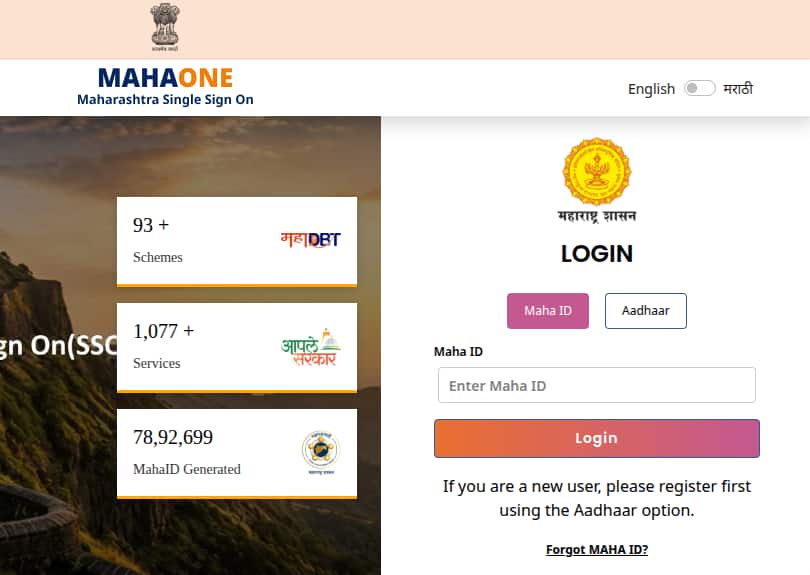Click the LOGIN heading text

597,254
